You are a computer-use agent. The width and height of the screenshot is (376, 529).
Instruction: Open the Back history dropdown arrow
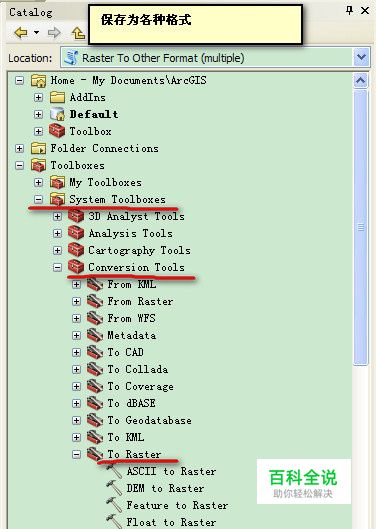[x=36, y=33]
